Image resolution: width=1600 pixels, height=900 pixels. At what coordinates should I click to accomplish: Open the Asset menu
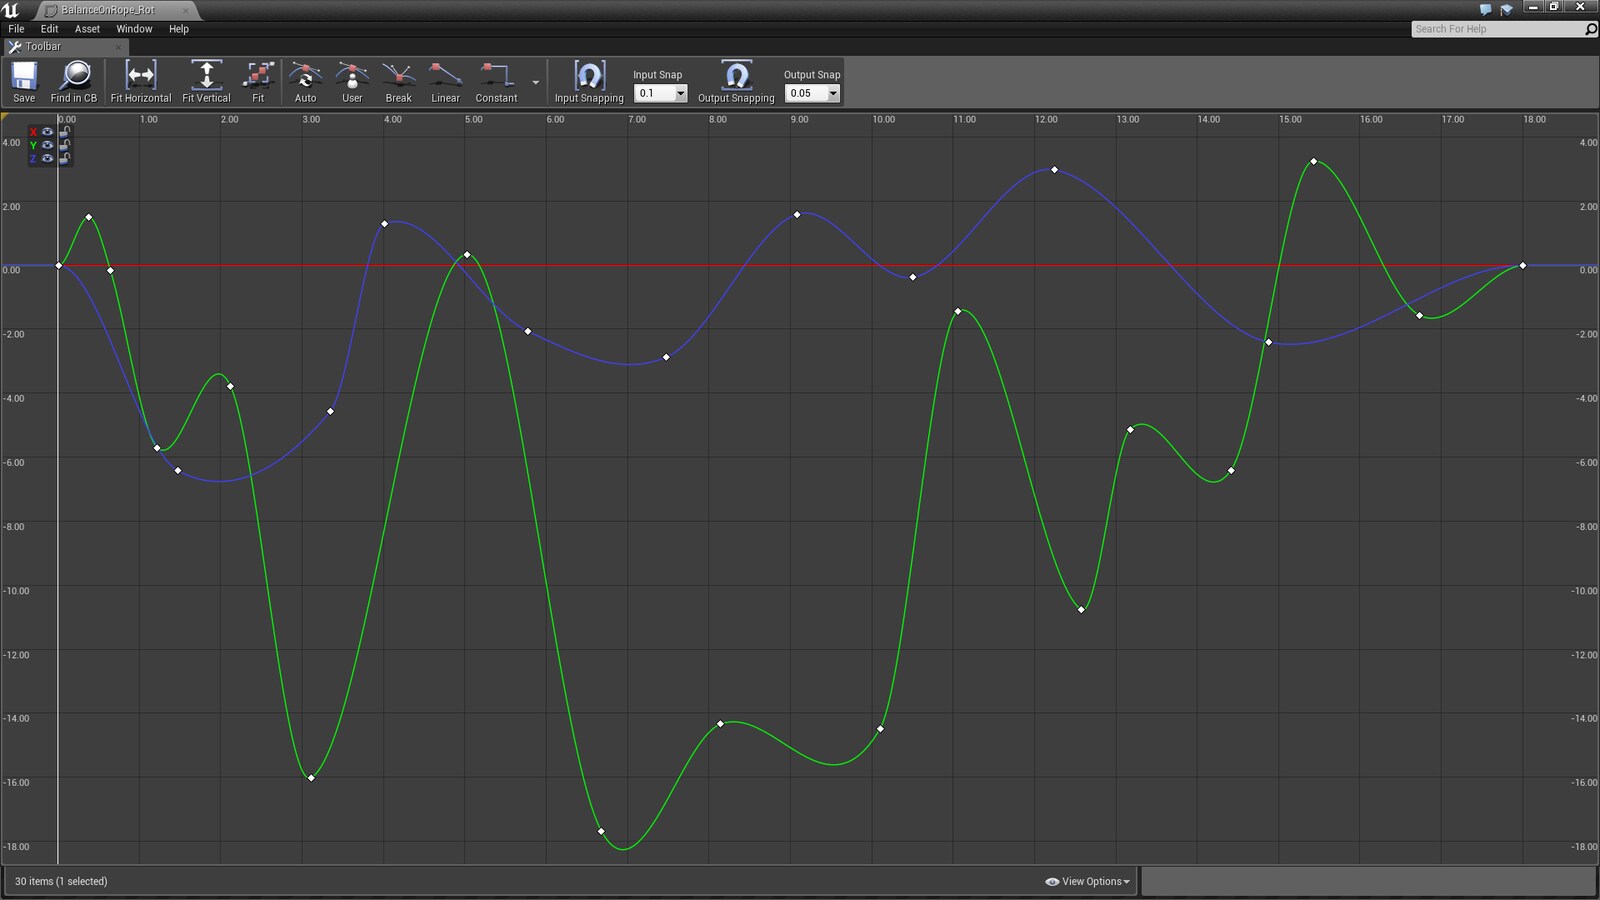pyautogui.click(x=87, y=29)
